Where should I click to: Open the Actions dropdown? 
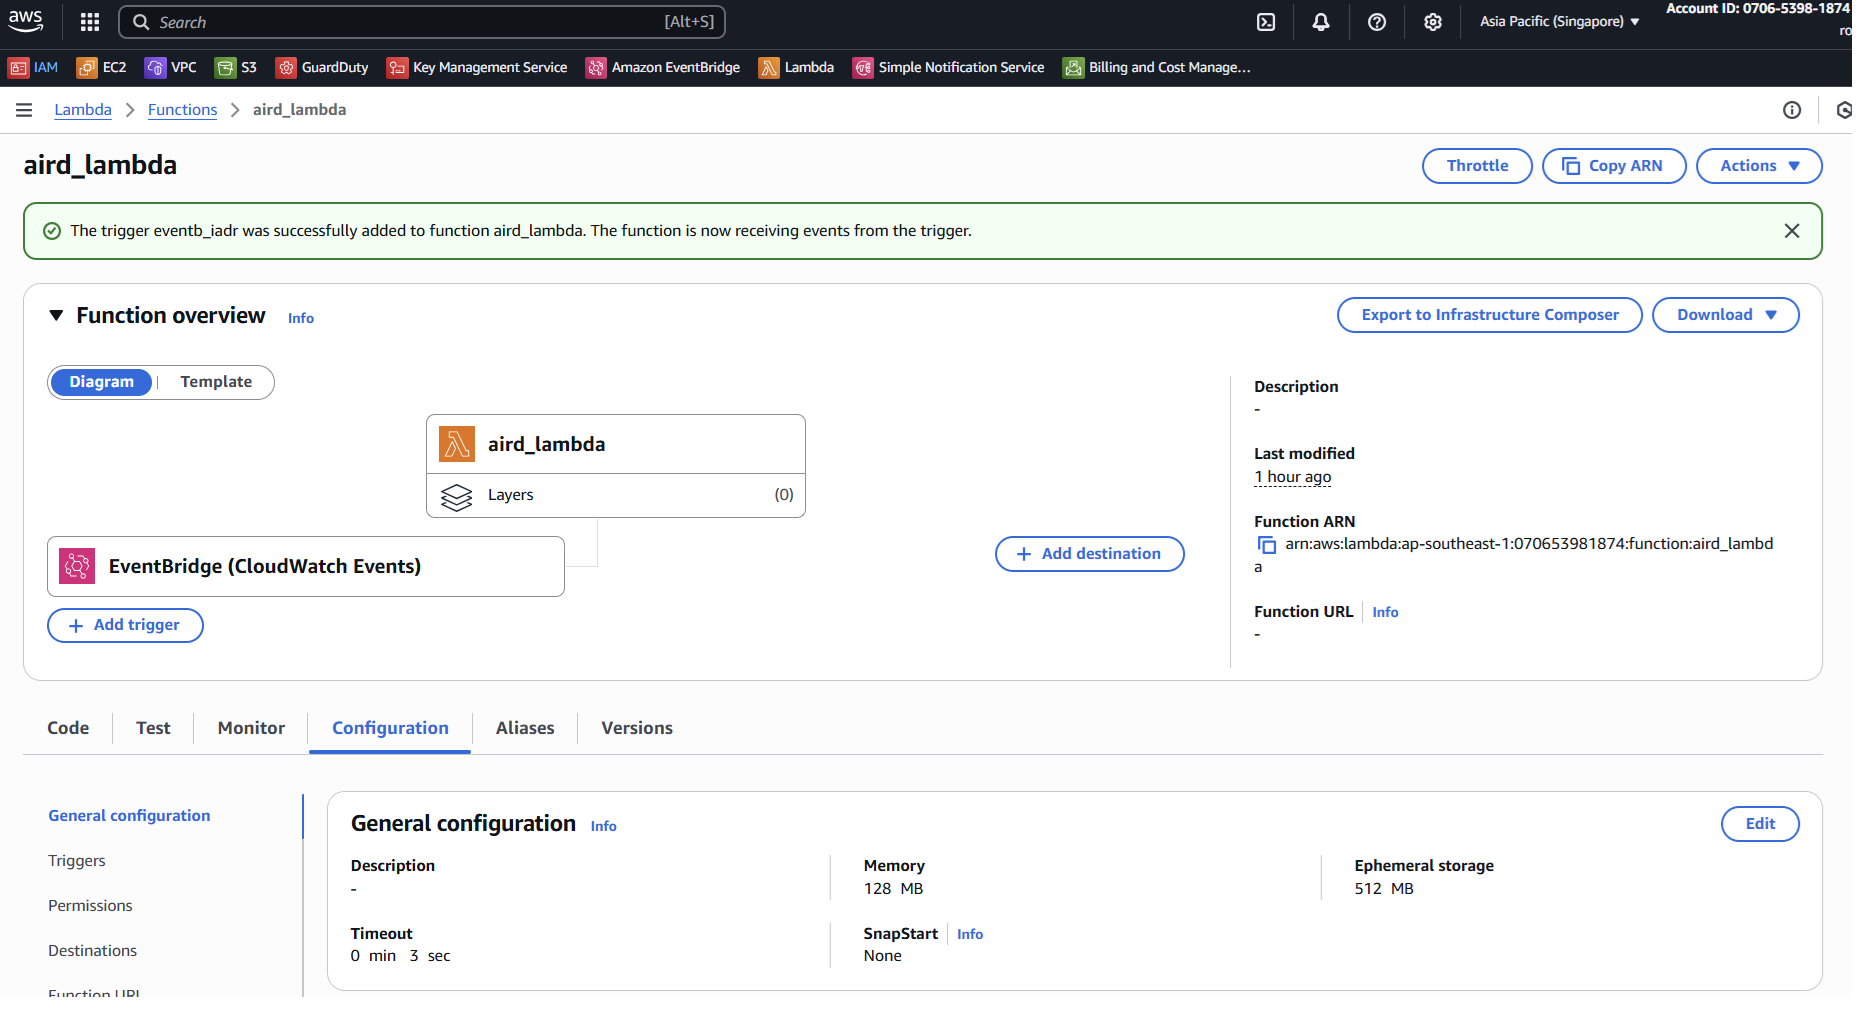pyautogui.click(x=1759, y=166)
